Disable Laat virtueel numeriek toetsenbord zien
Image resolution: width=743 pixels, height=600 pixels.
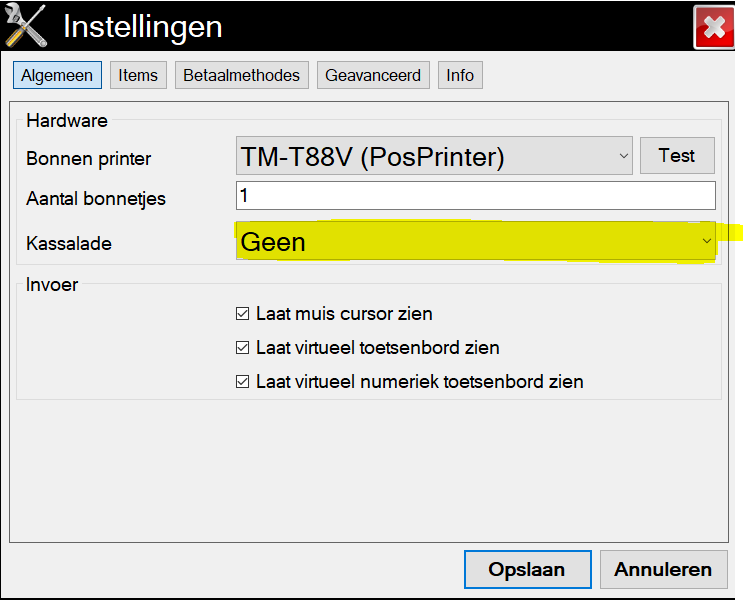click(242, 382)
